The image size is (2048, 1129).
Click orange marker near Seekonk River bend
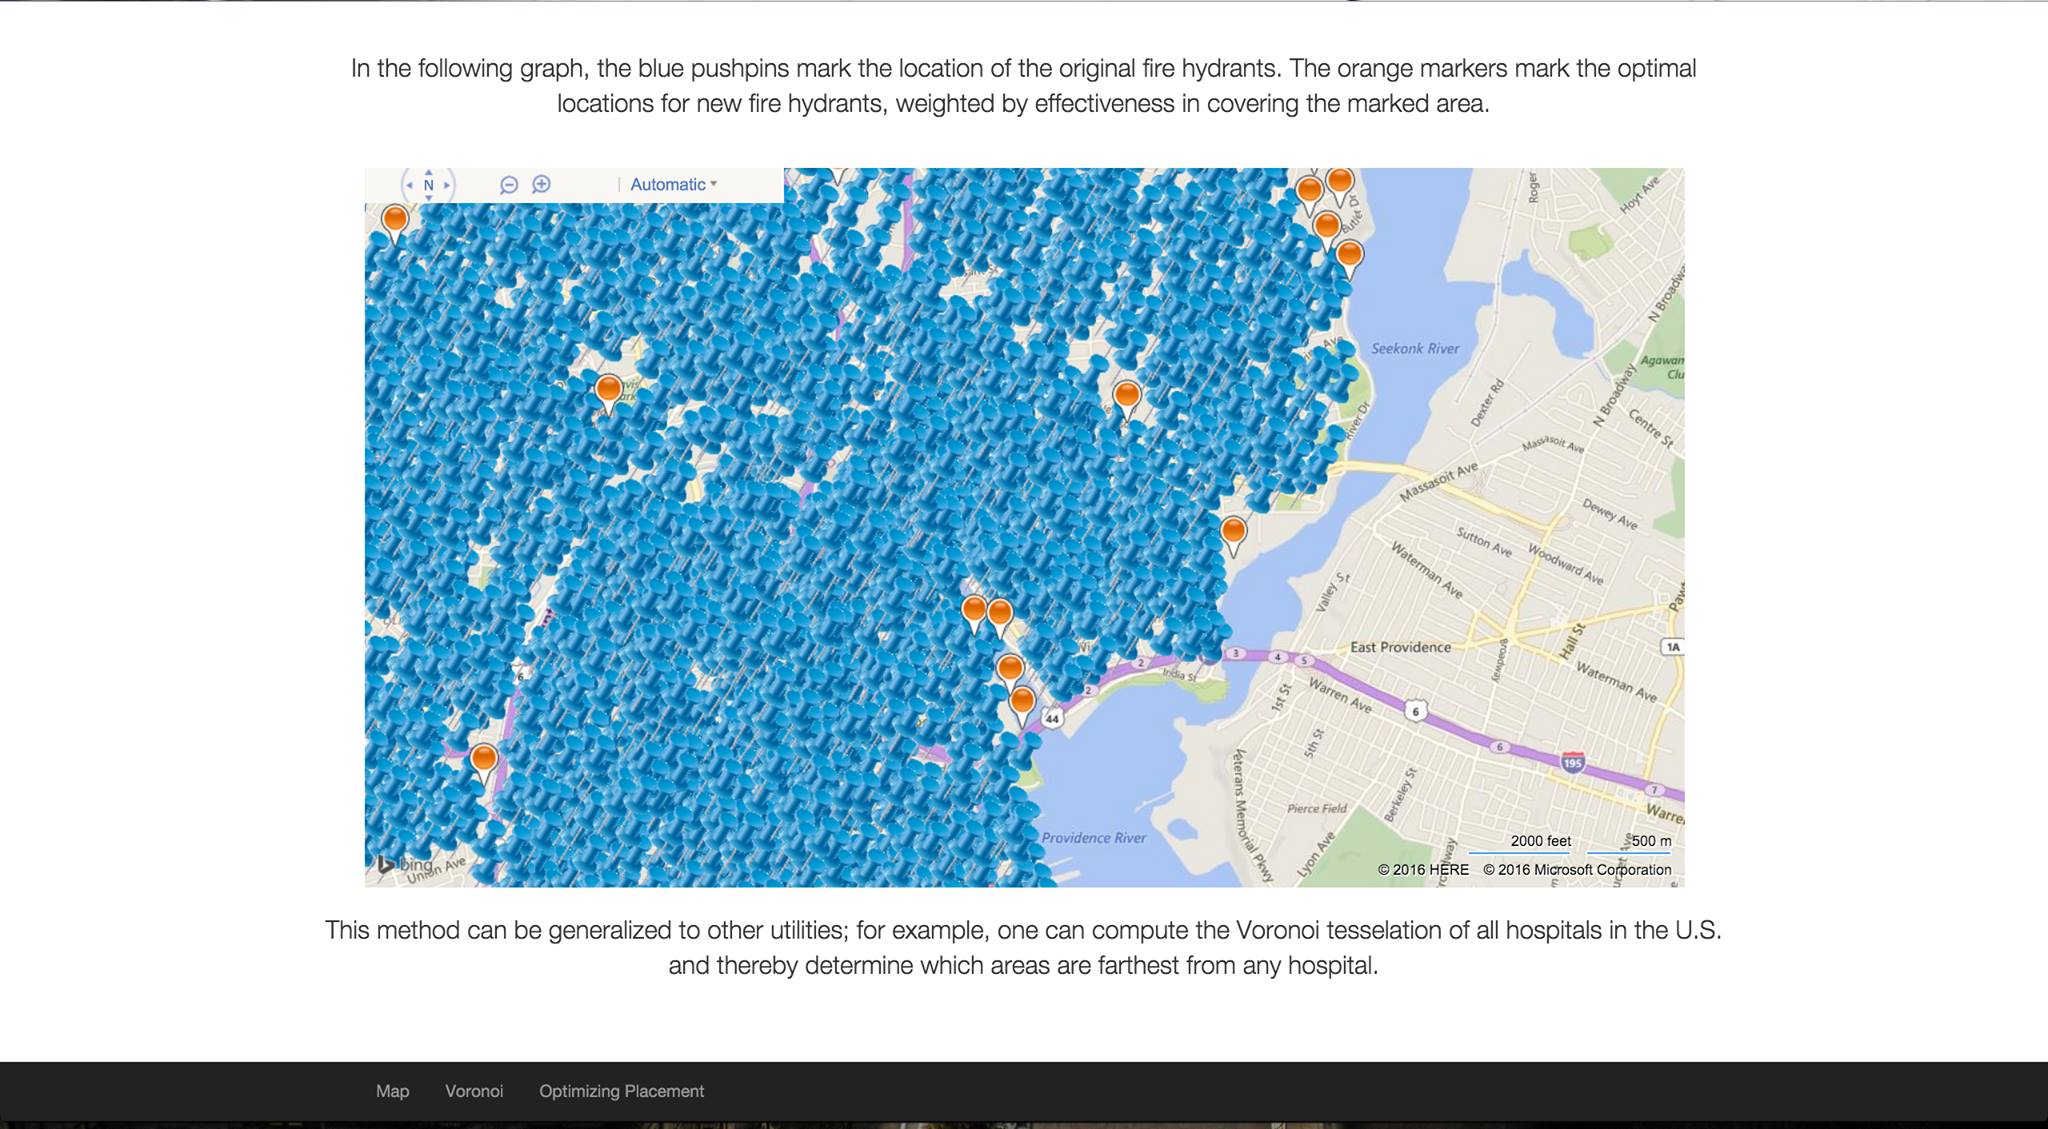click(x=1233, y=531)
